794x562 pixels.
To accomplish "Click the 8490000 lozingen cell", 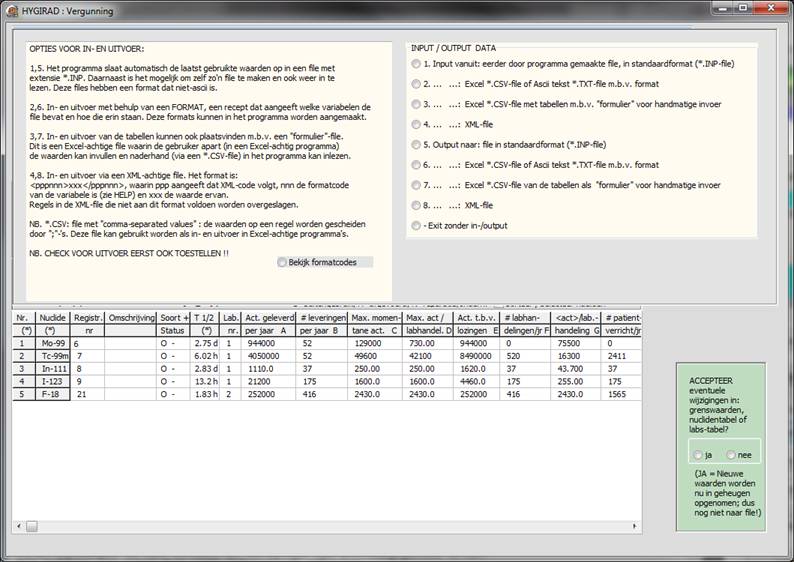I will tap(476, 356).
